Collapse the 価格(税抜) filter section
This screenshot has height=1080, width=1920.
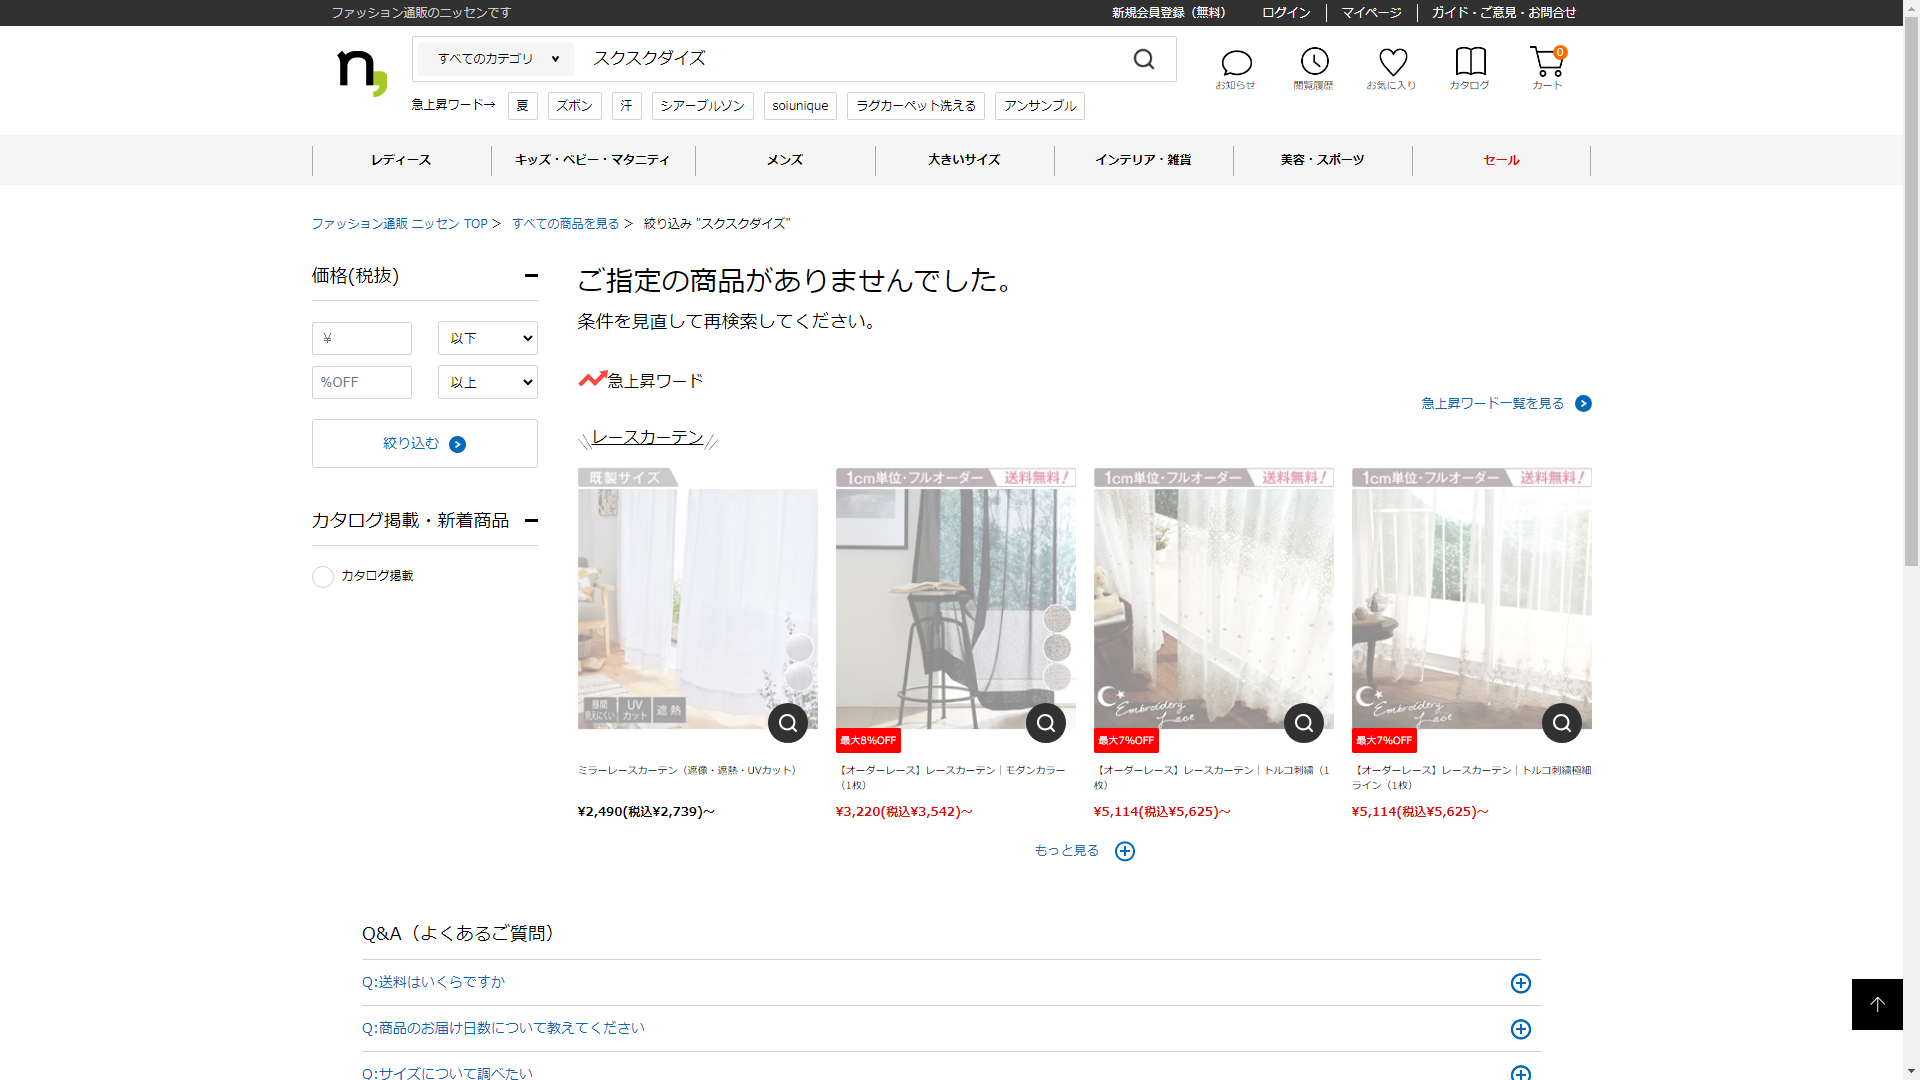pyautogui.click(x=531, y=276)
